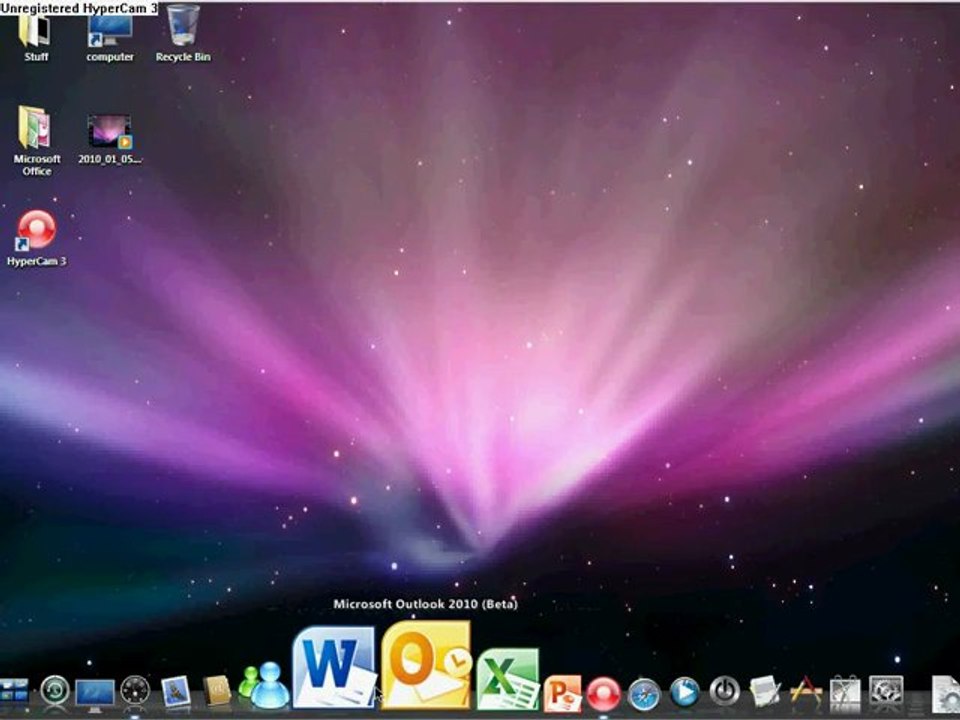Click the power button dock icon
This screenshot has width=960, height=720.
724,691
